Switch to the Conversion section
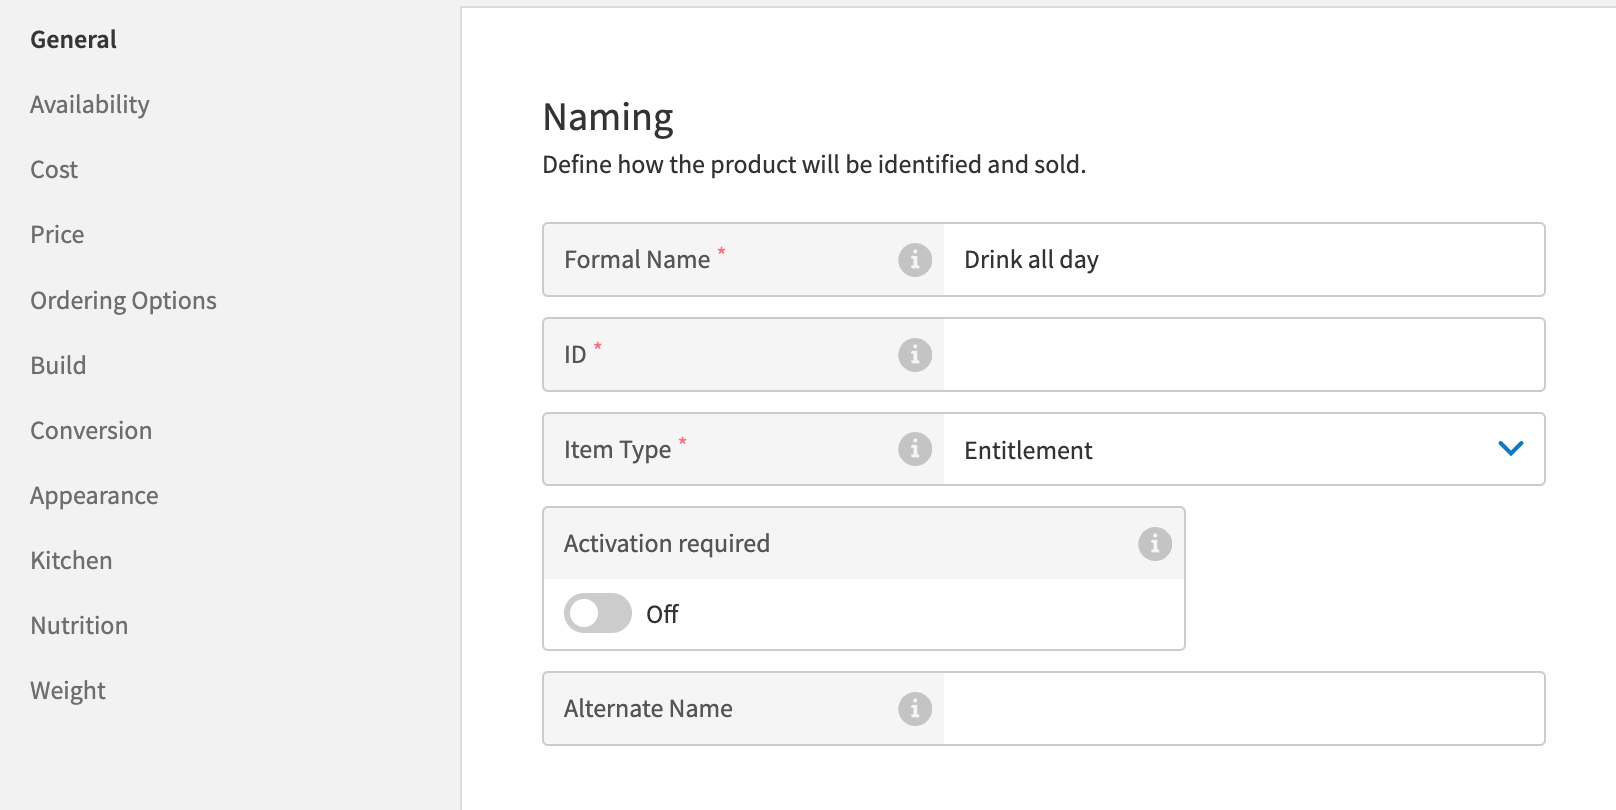 tap(91, 430)
